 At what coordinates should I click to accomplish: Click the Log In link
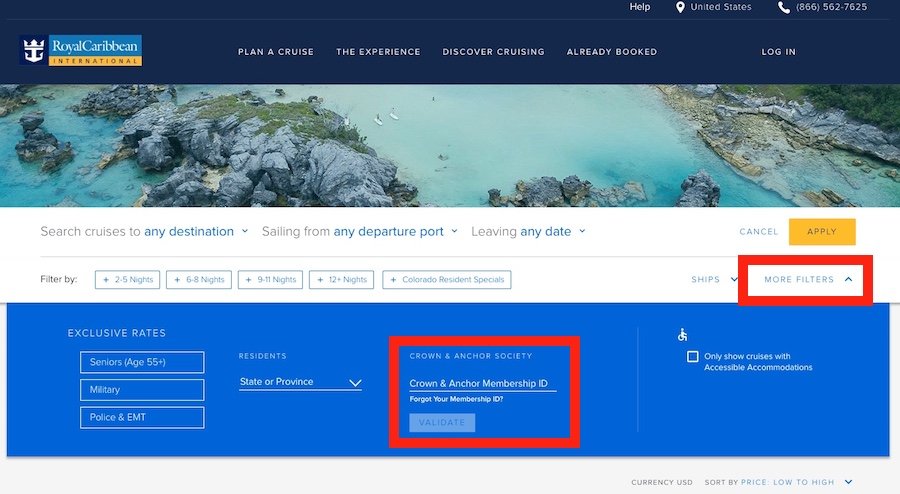779,52
